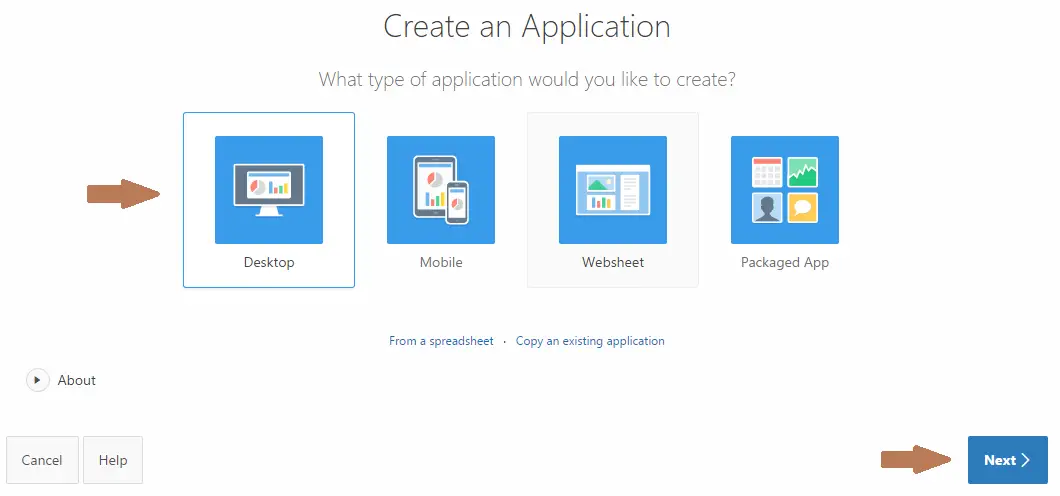This screenshot has height=496, width=1060.
Task: Click the Packaged App label text
Action: (785, 262)
